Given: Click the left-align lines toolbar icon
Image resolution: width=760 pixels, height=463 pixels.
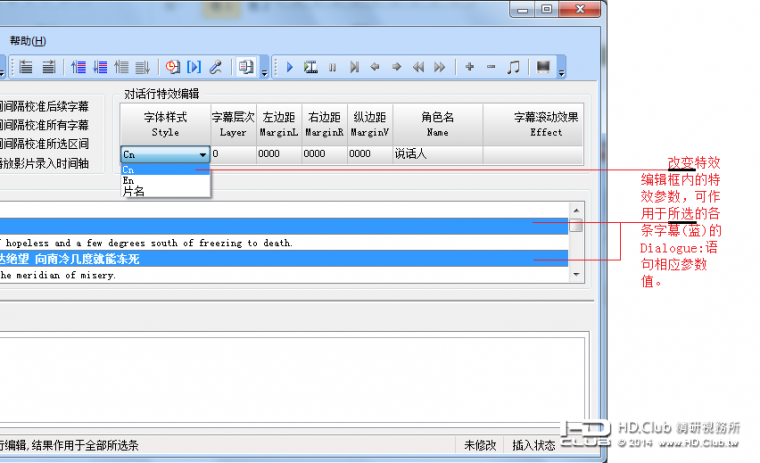Looking at the screenshot, I should [26, 67].
